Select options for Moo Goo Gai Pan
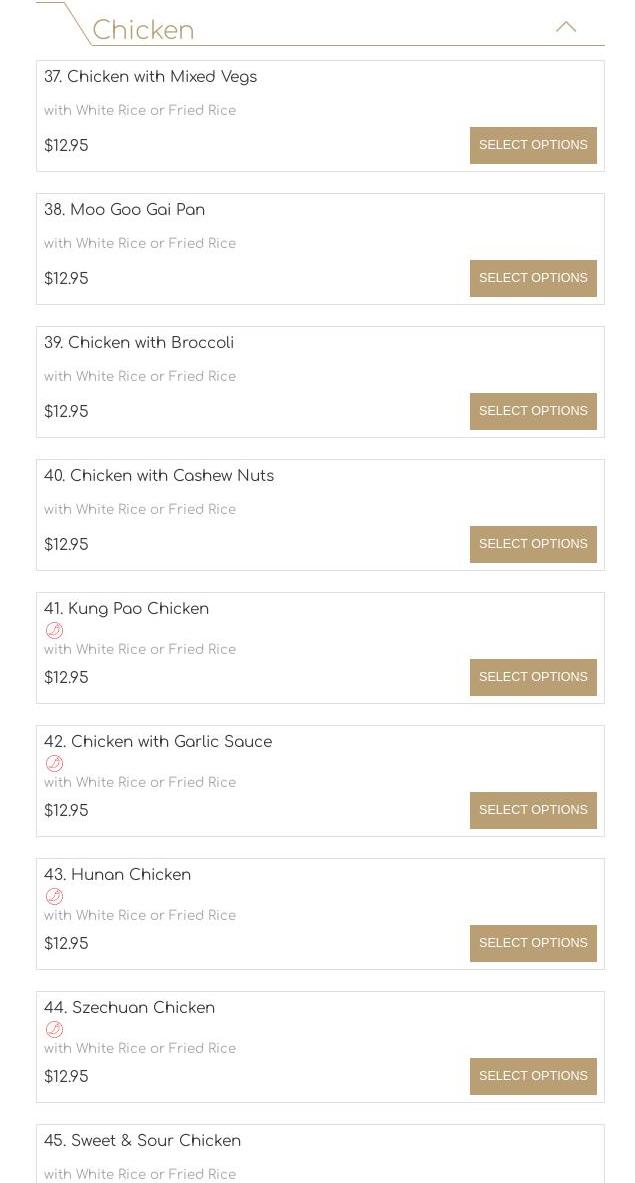 pyautogui.click(x=533, y=278)
